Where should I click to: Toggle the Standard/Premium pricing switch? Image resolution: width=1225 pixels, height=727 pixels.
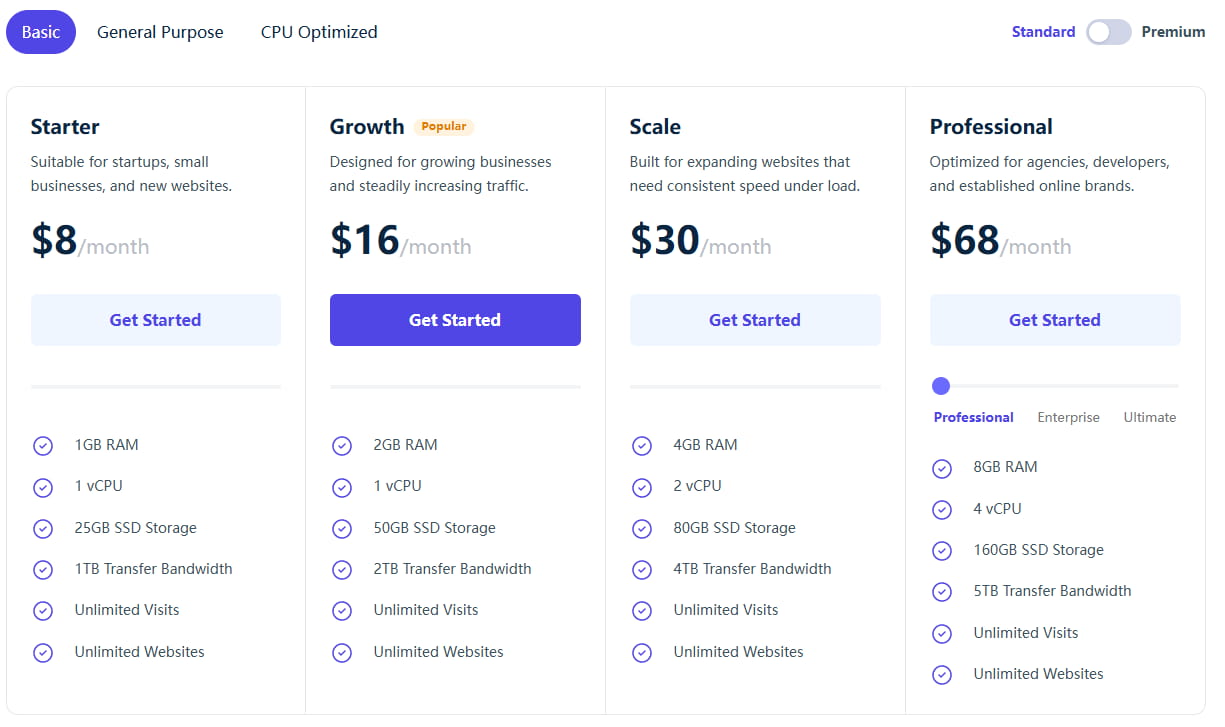1108,32
